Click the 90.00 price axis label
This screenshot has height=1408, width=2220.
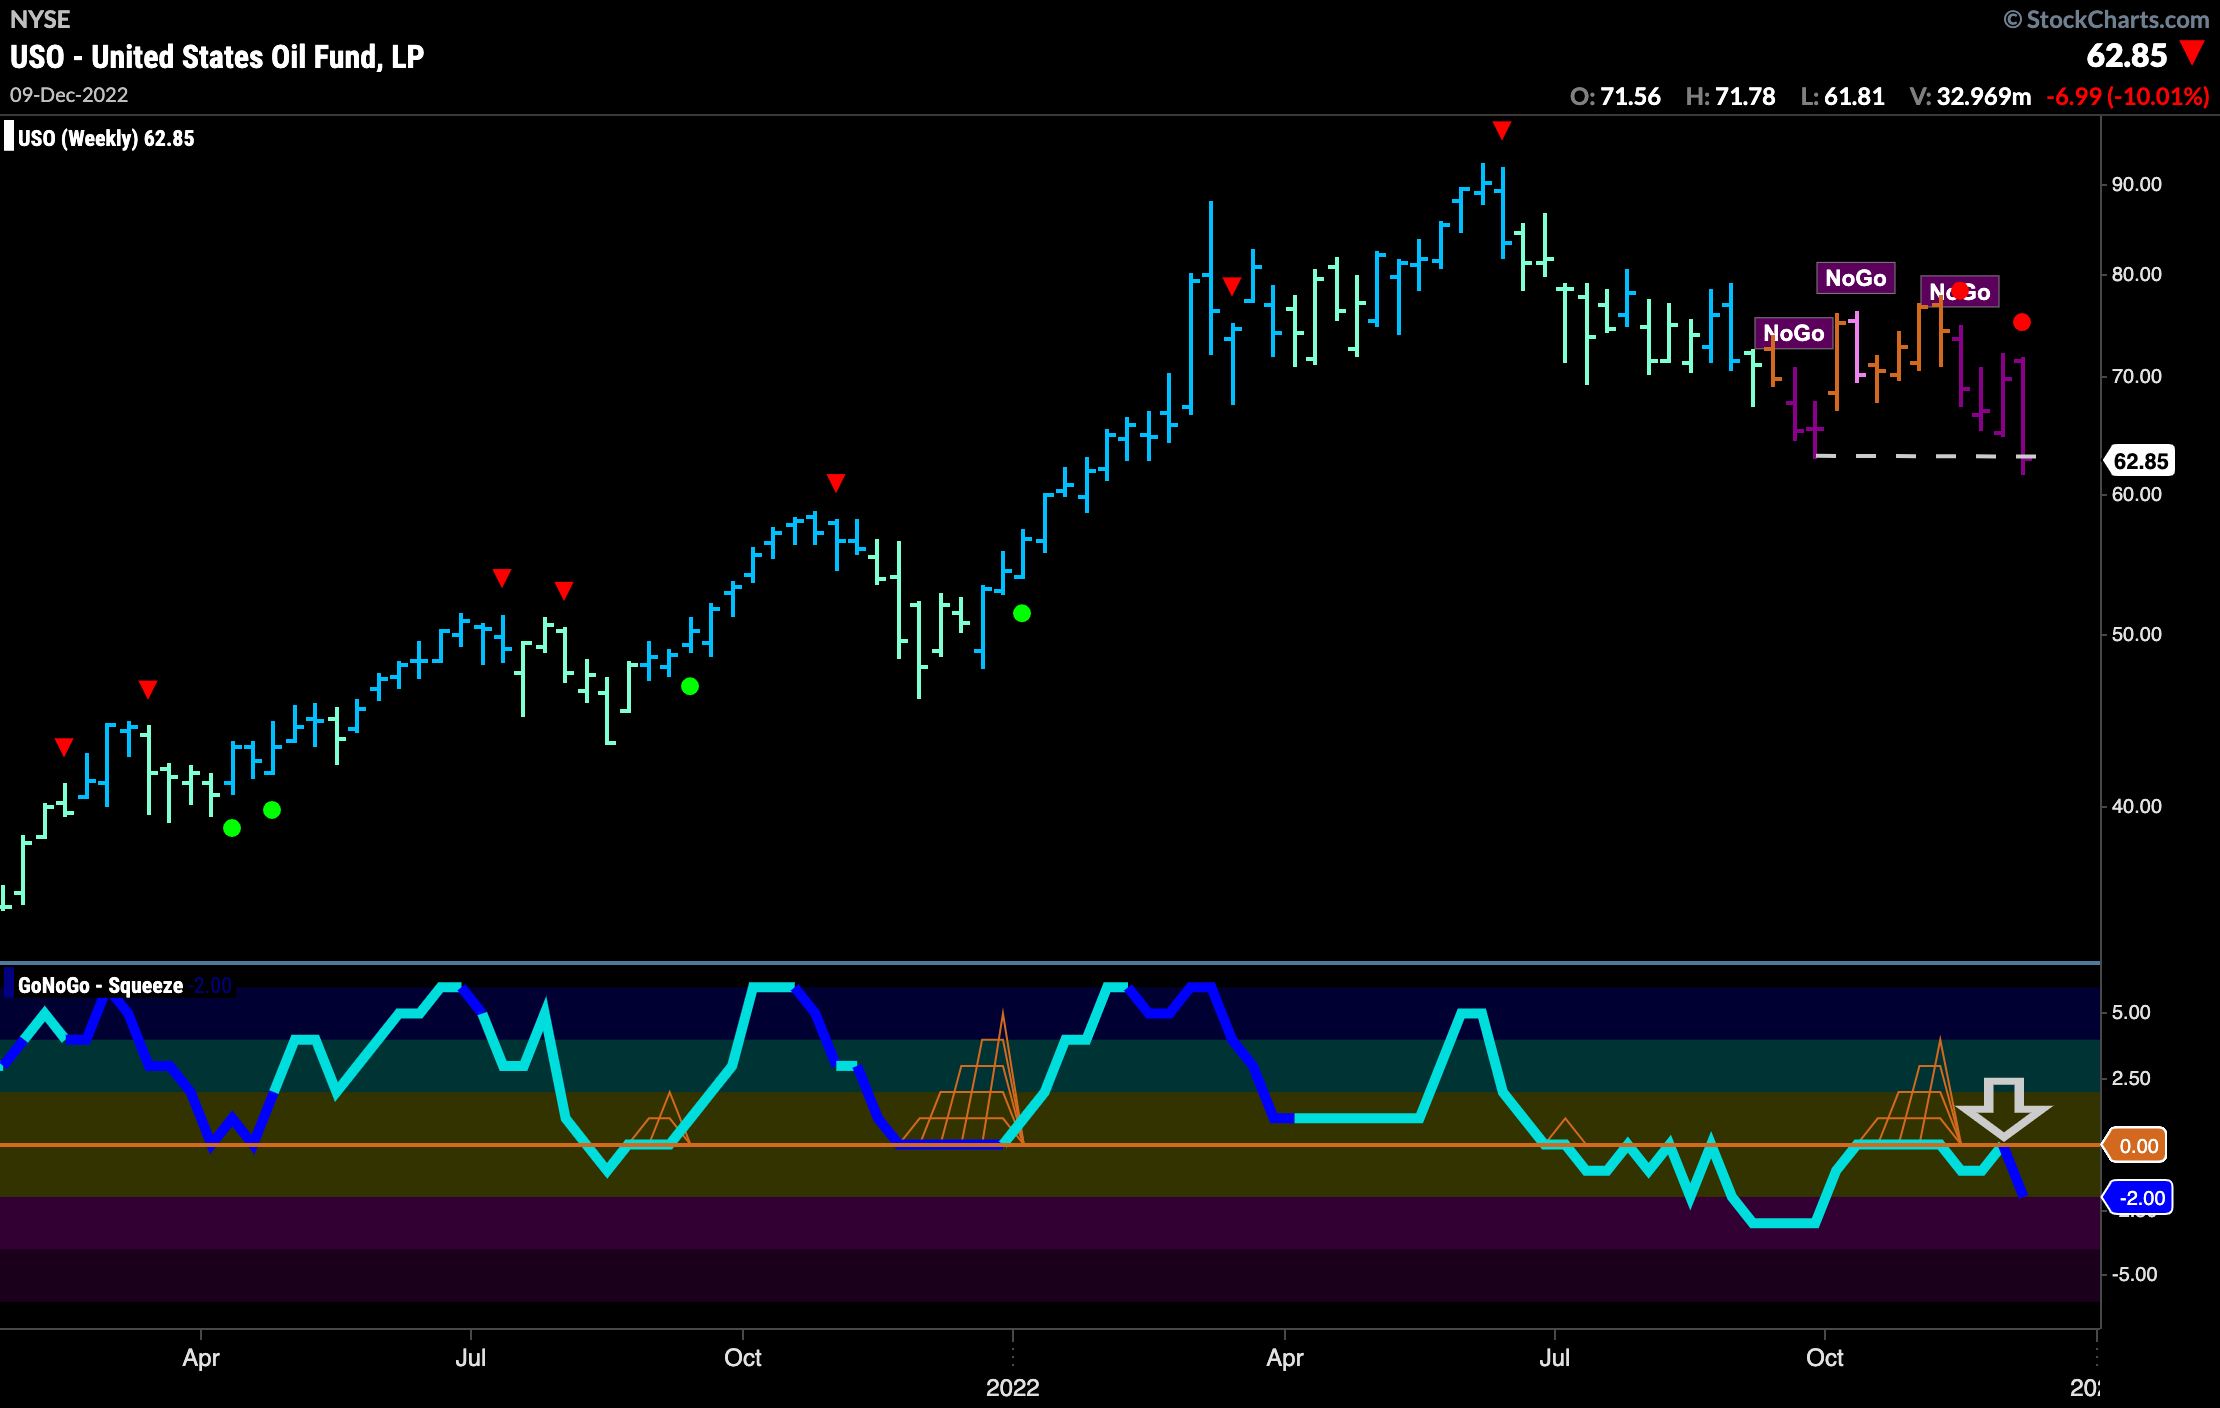tap(2136, 184)
